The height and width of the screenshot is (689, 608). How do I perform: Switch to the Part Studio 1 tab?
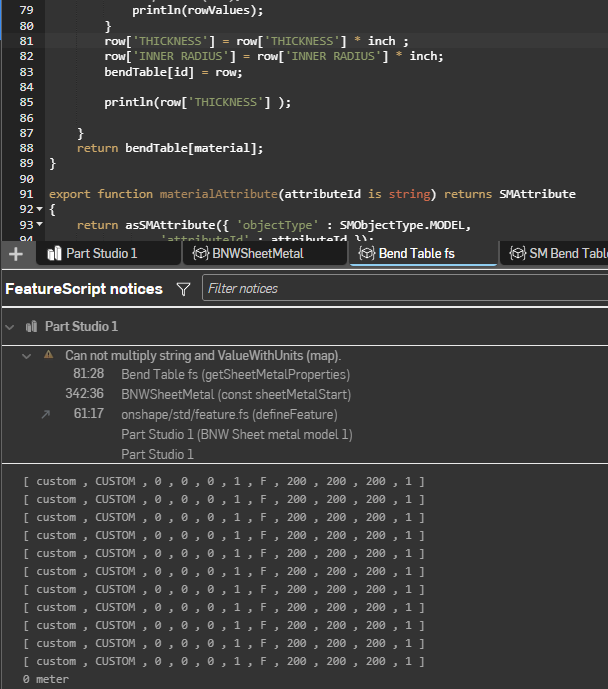click(x=101, y=254)
